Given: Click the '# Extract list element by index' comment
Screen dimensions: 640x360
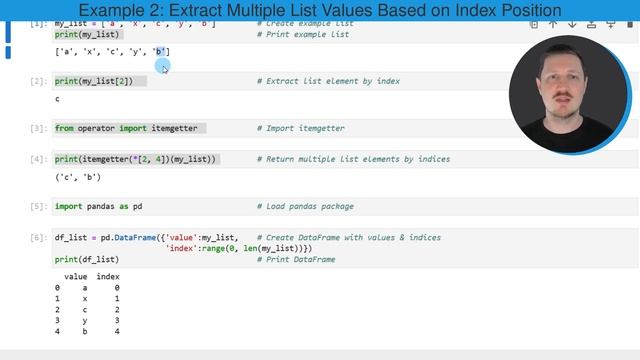Looking at the screenshot, I should pos(328,81).
